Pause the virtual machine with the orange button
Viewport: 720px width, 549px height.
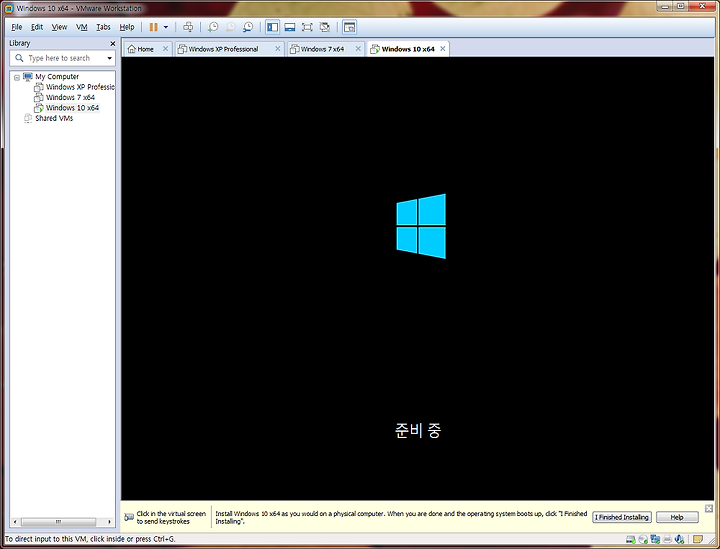tap(153, 27)
